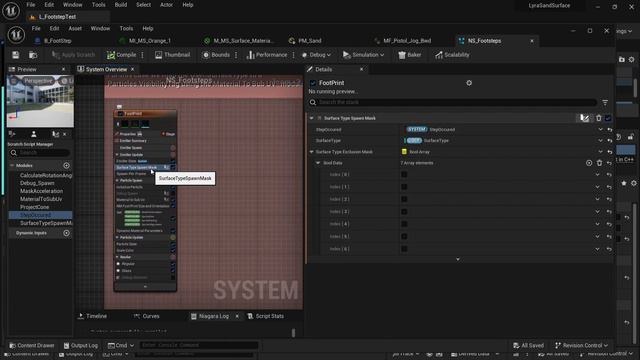Screen dimensions: 640x360
Task: Open the filter icon beside the stack search
Action: point(605,102)
